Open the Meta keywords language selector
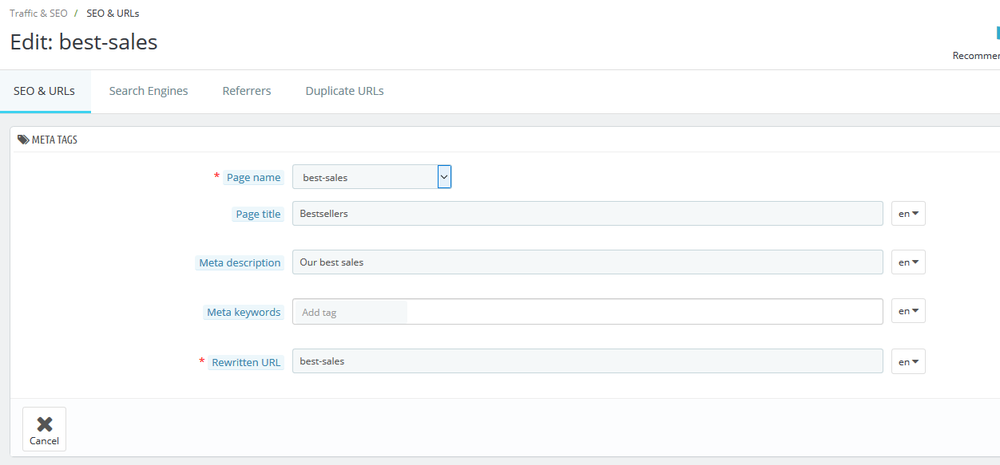The image size is (1000, 465). point(908,311)
